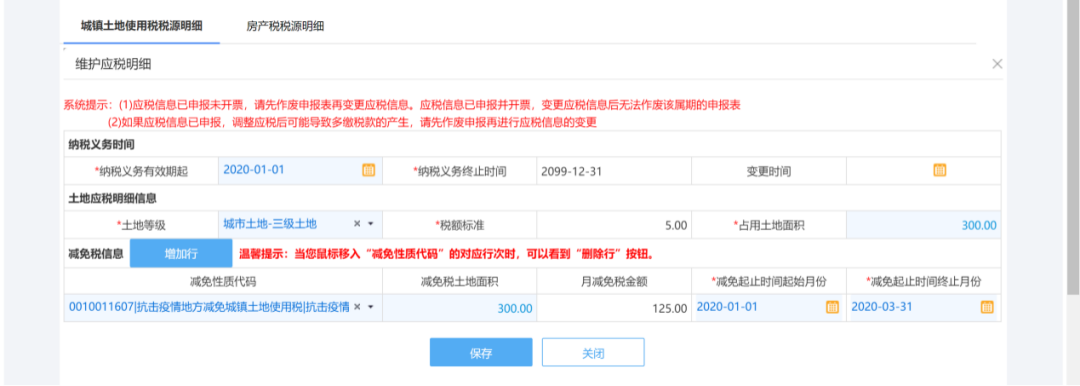Viewport: 1080px width, 386px height.
Task: Click the 0010011607 减免性质代码 entry
Action: pos(209,307)
